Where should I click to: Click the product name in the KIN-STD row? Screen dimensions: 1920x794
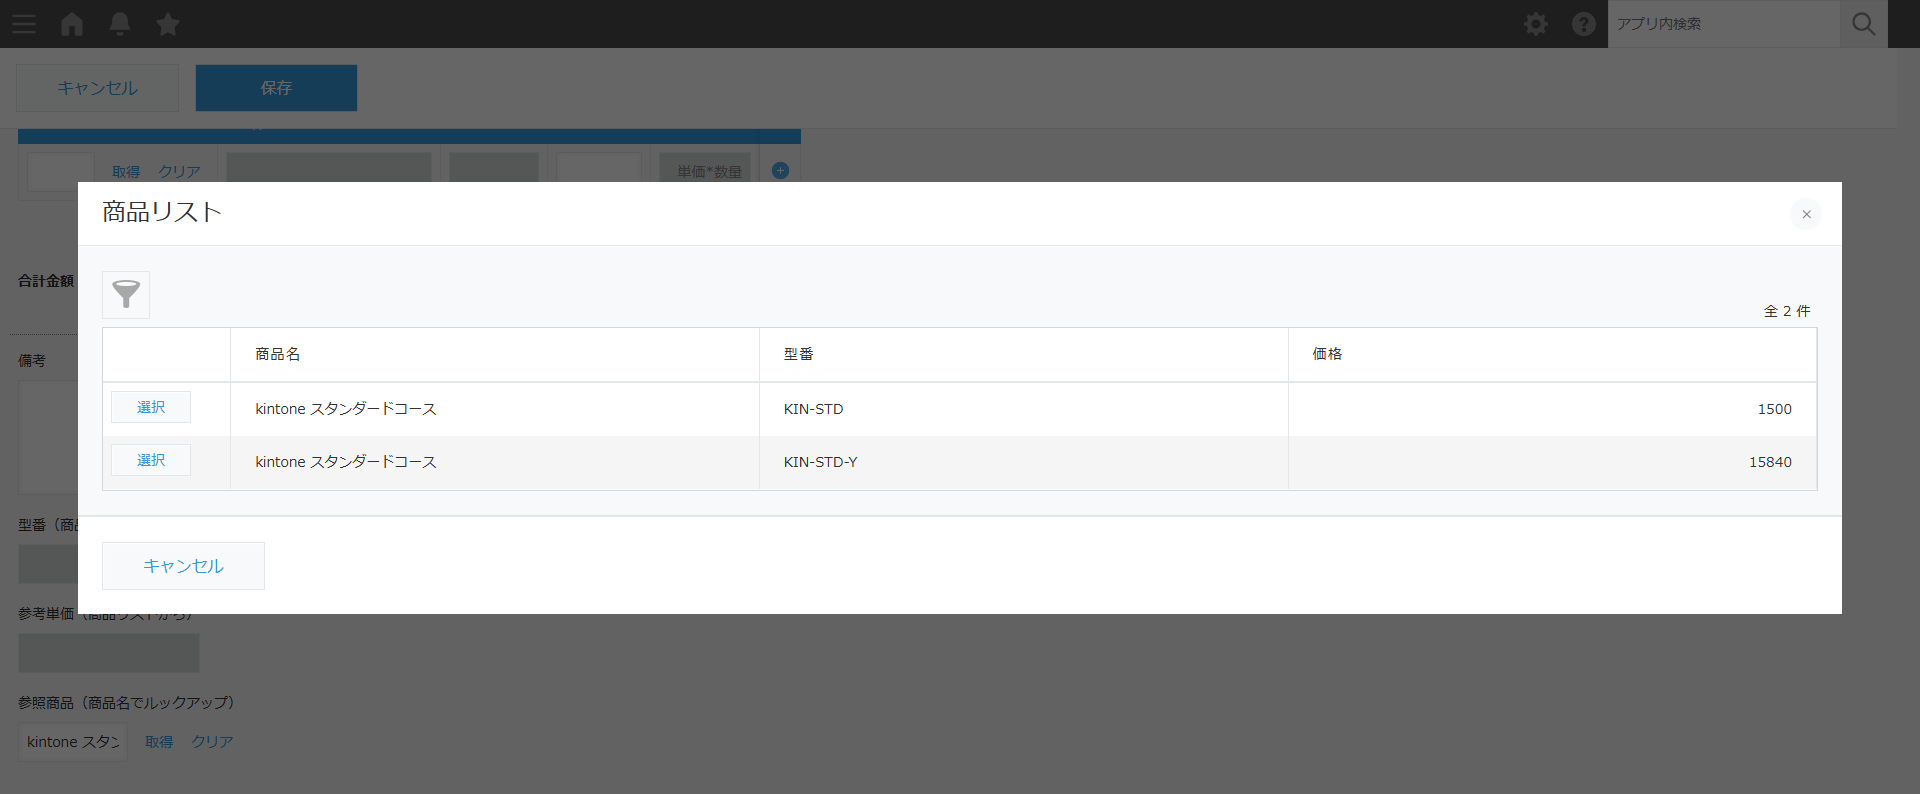click(346, 409)
